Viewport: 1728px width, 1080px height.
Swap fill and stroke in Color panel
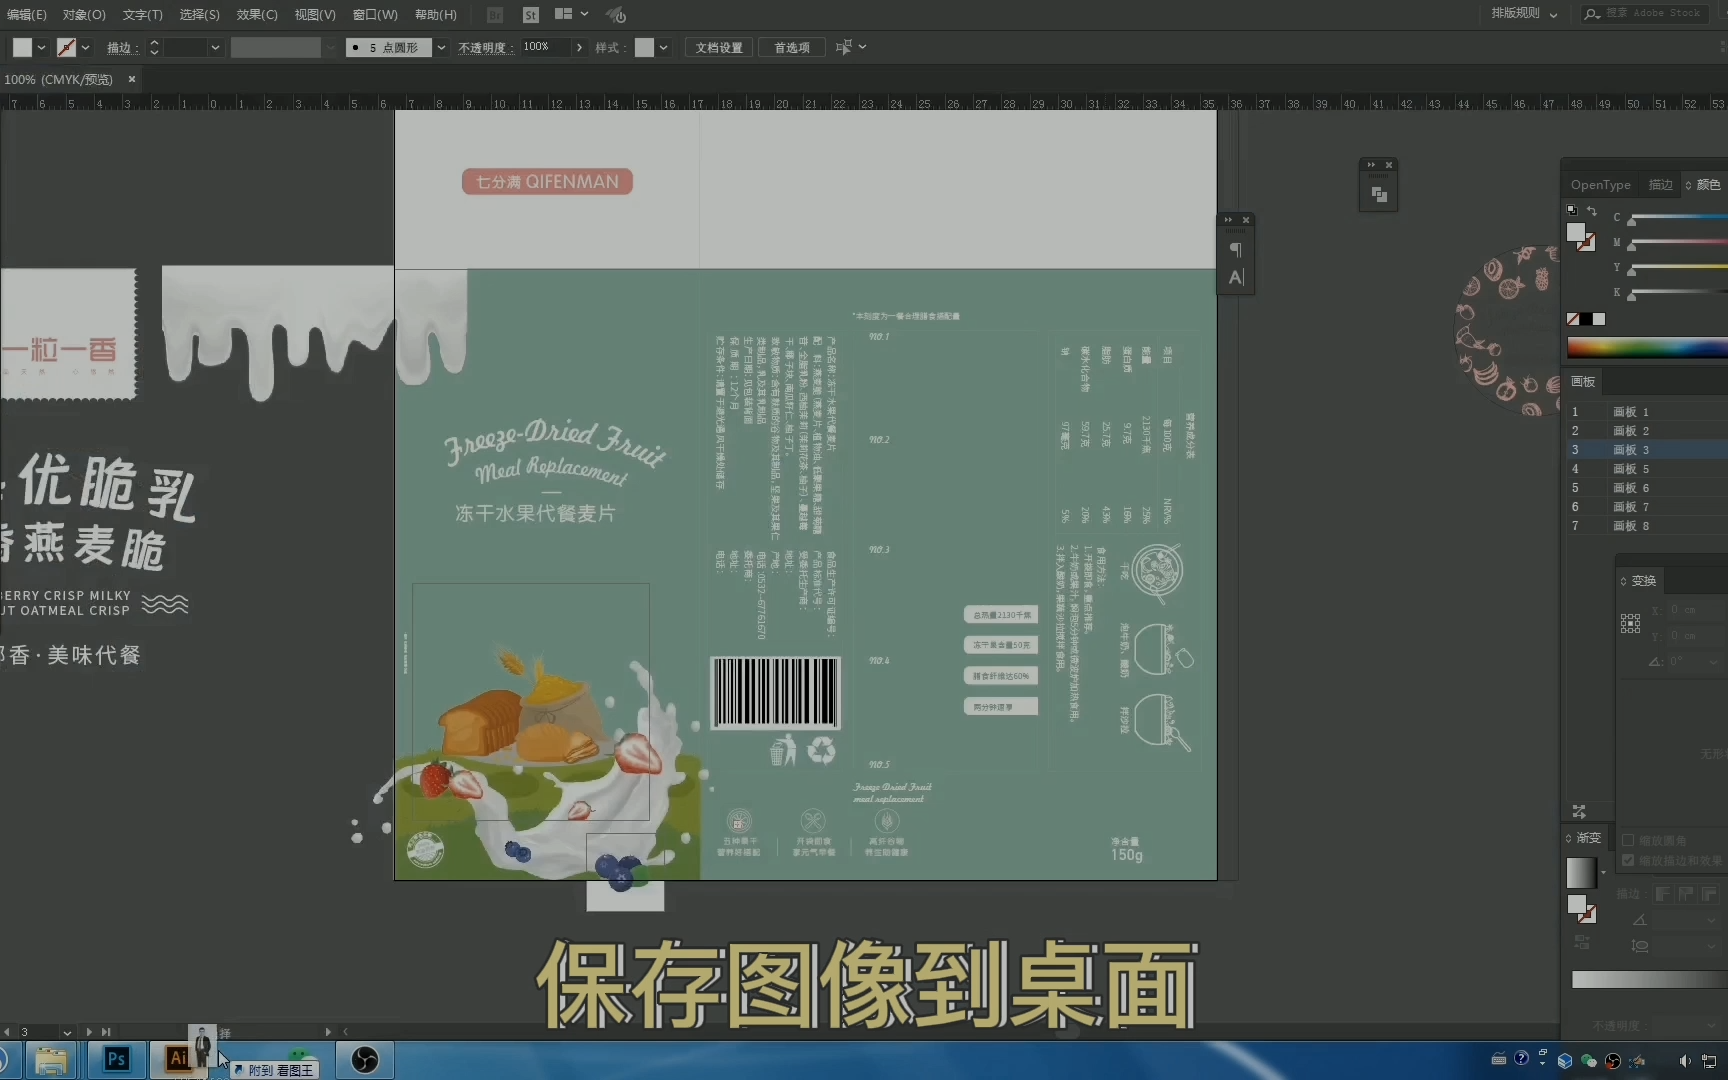1591,211
